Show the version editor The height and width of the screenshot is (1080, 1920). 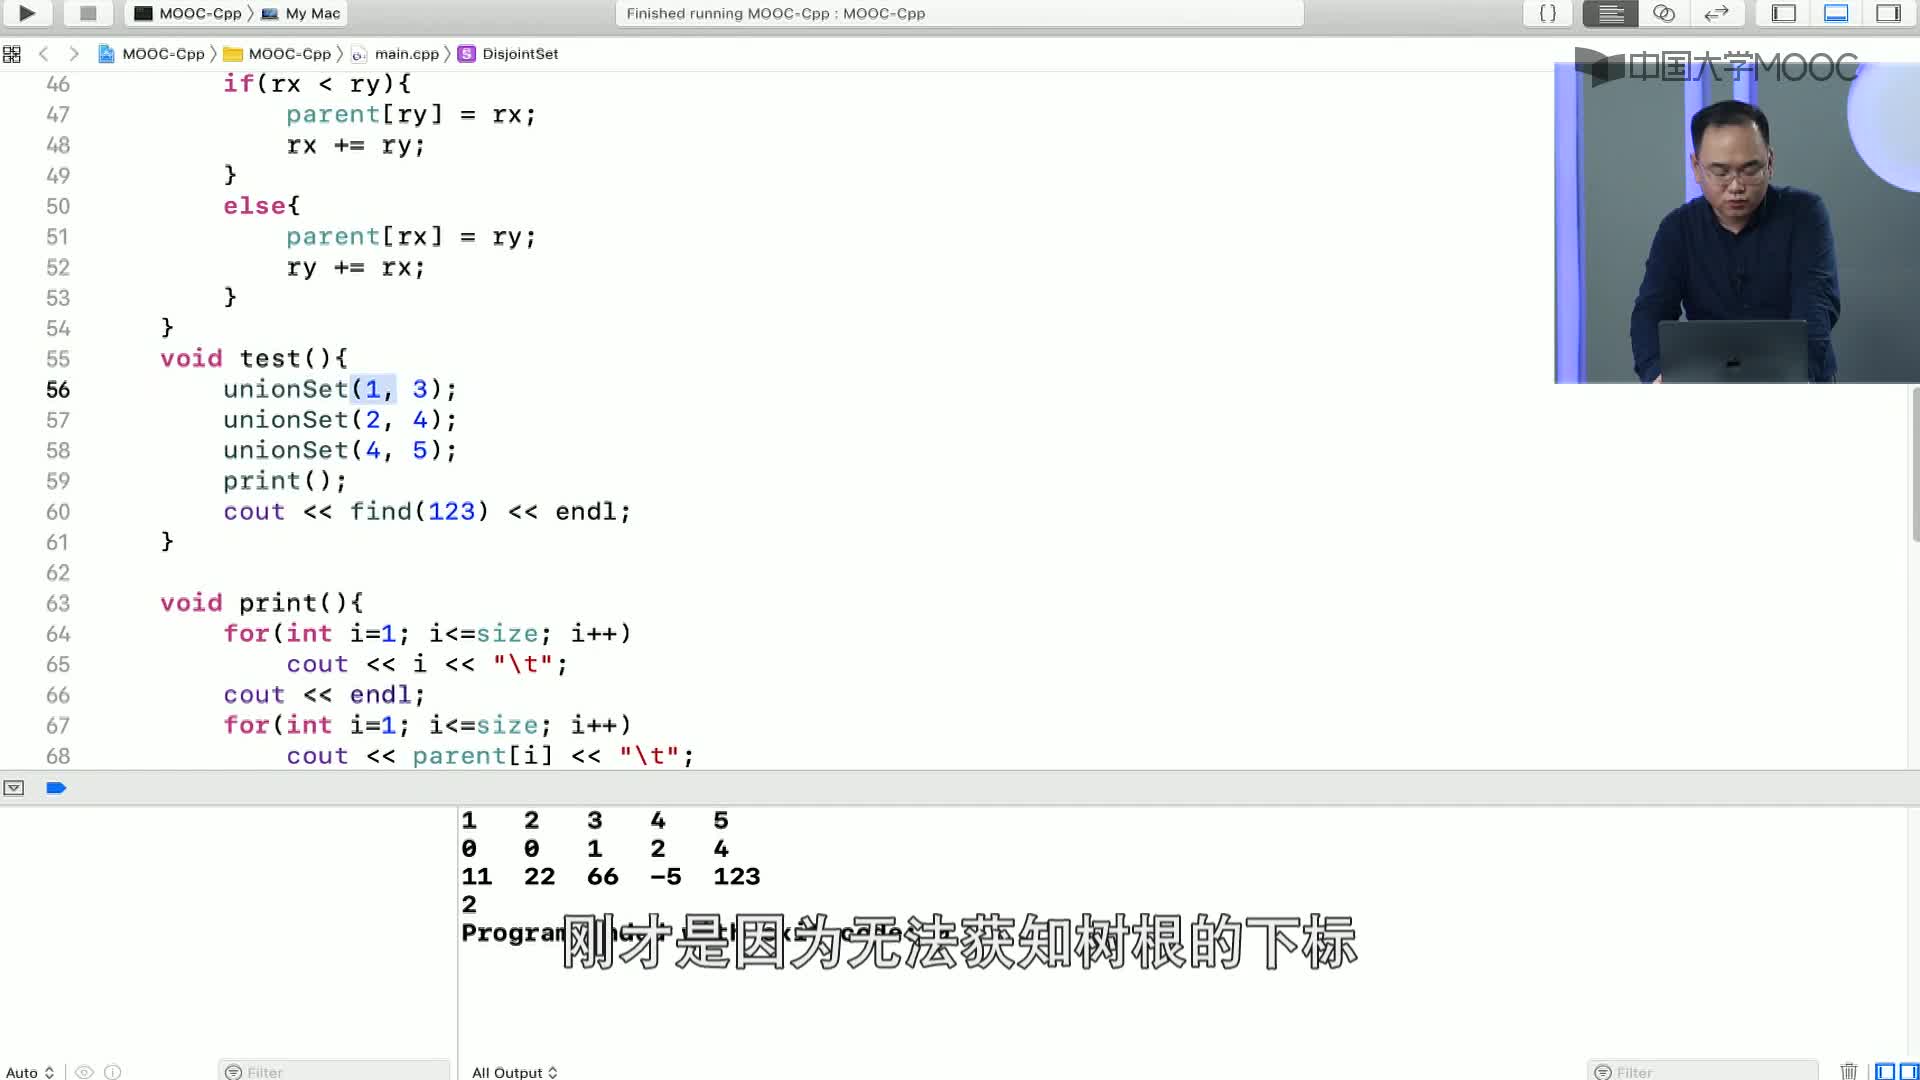[x=1716, y=13]
